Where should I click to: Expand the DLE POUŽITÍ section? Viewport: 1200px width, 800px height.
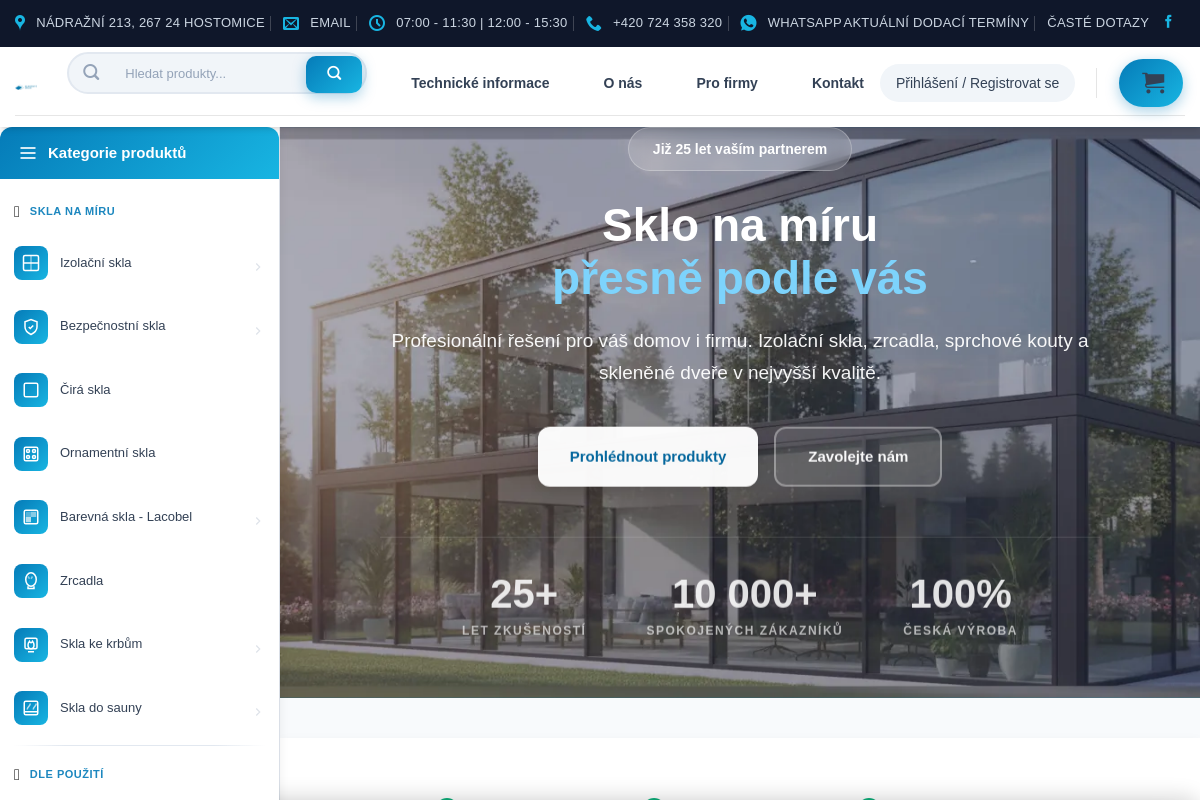point(67,773)
